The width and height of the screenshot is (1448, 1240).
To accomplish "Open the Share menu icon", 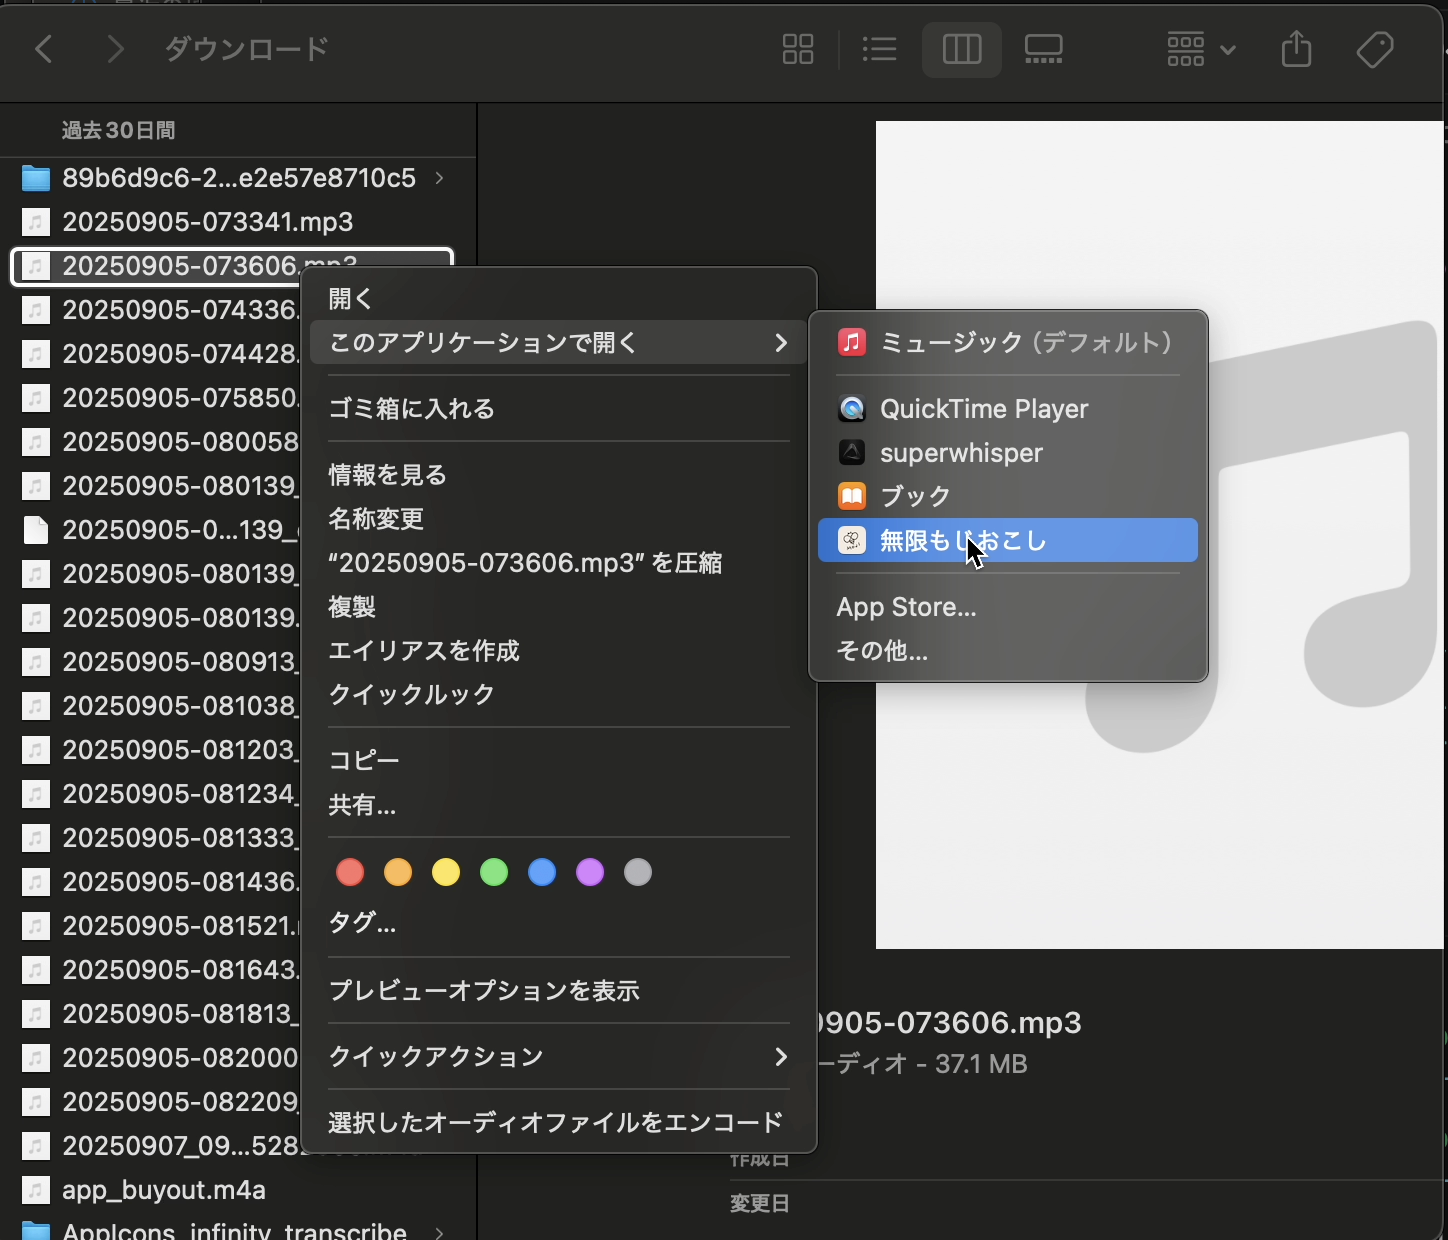I will coord(1296,49).
